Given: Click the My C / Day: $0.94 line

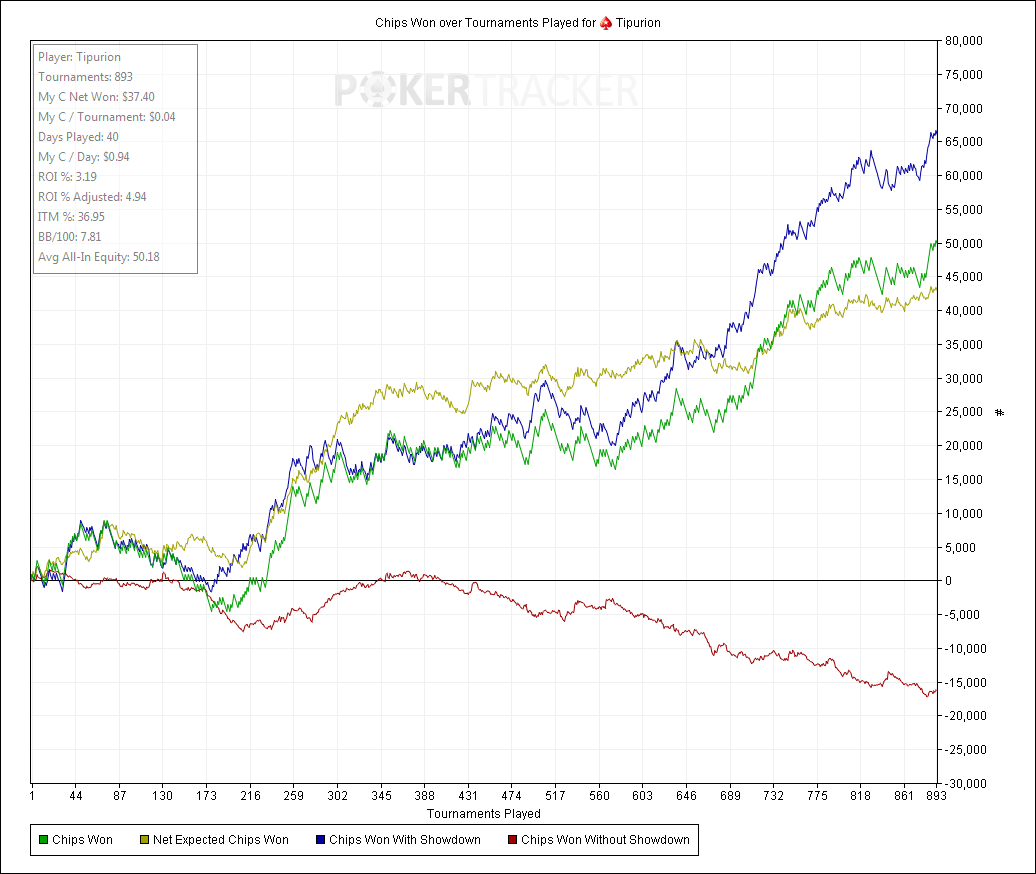Looking at the screenshot, I should pyautogui.click(x=84, y=157).
